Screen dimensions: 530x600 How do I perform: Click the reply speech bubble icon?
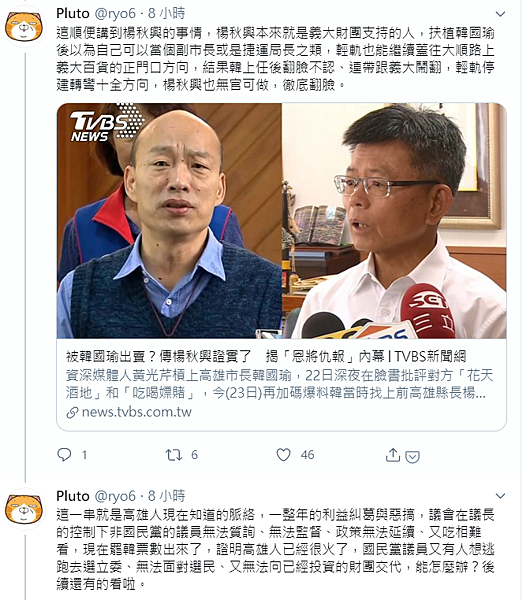[64, 455]
